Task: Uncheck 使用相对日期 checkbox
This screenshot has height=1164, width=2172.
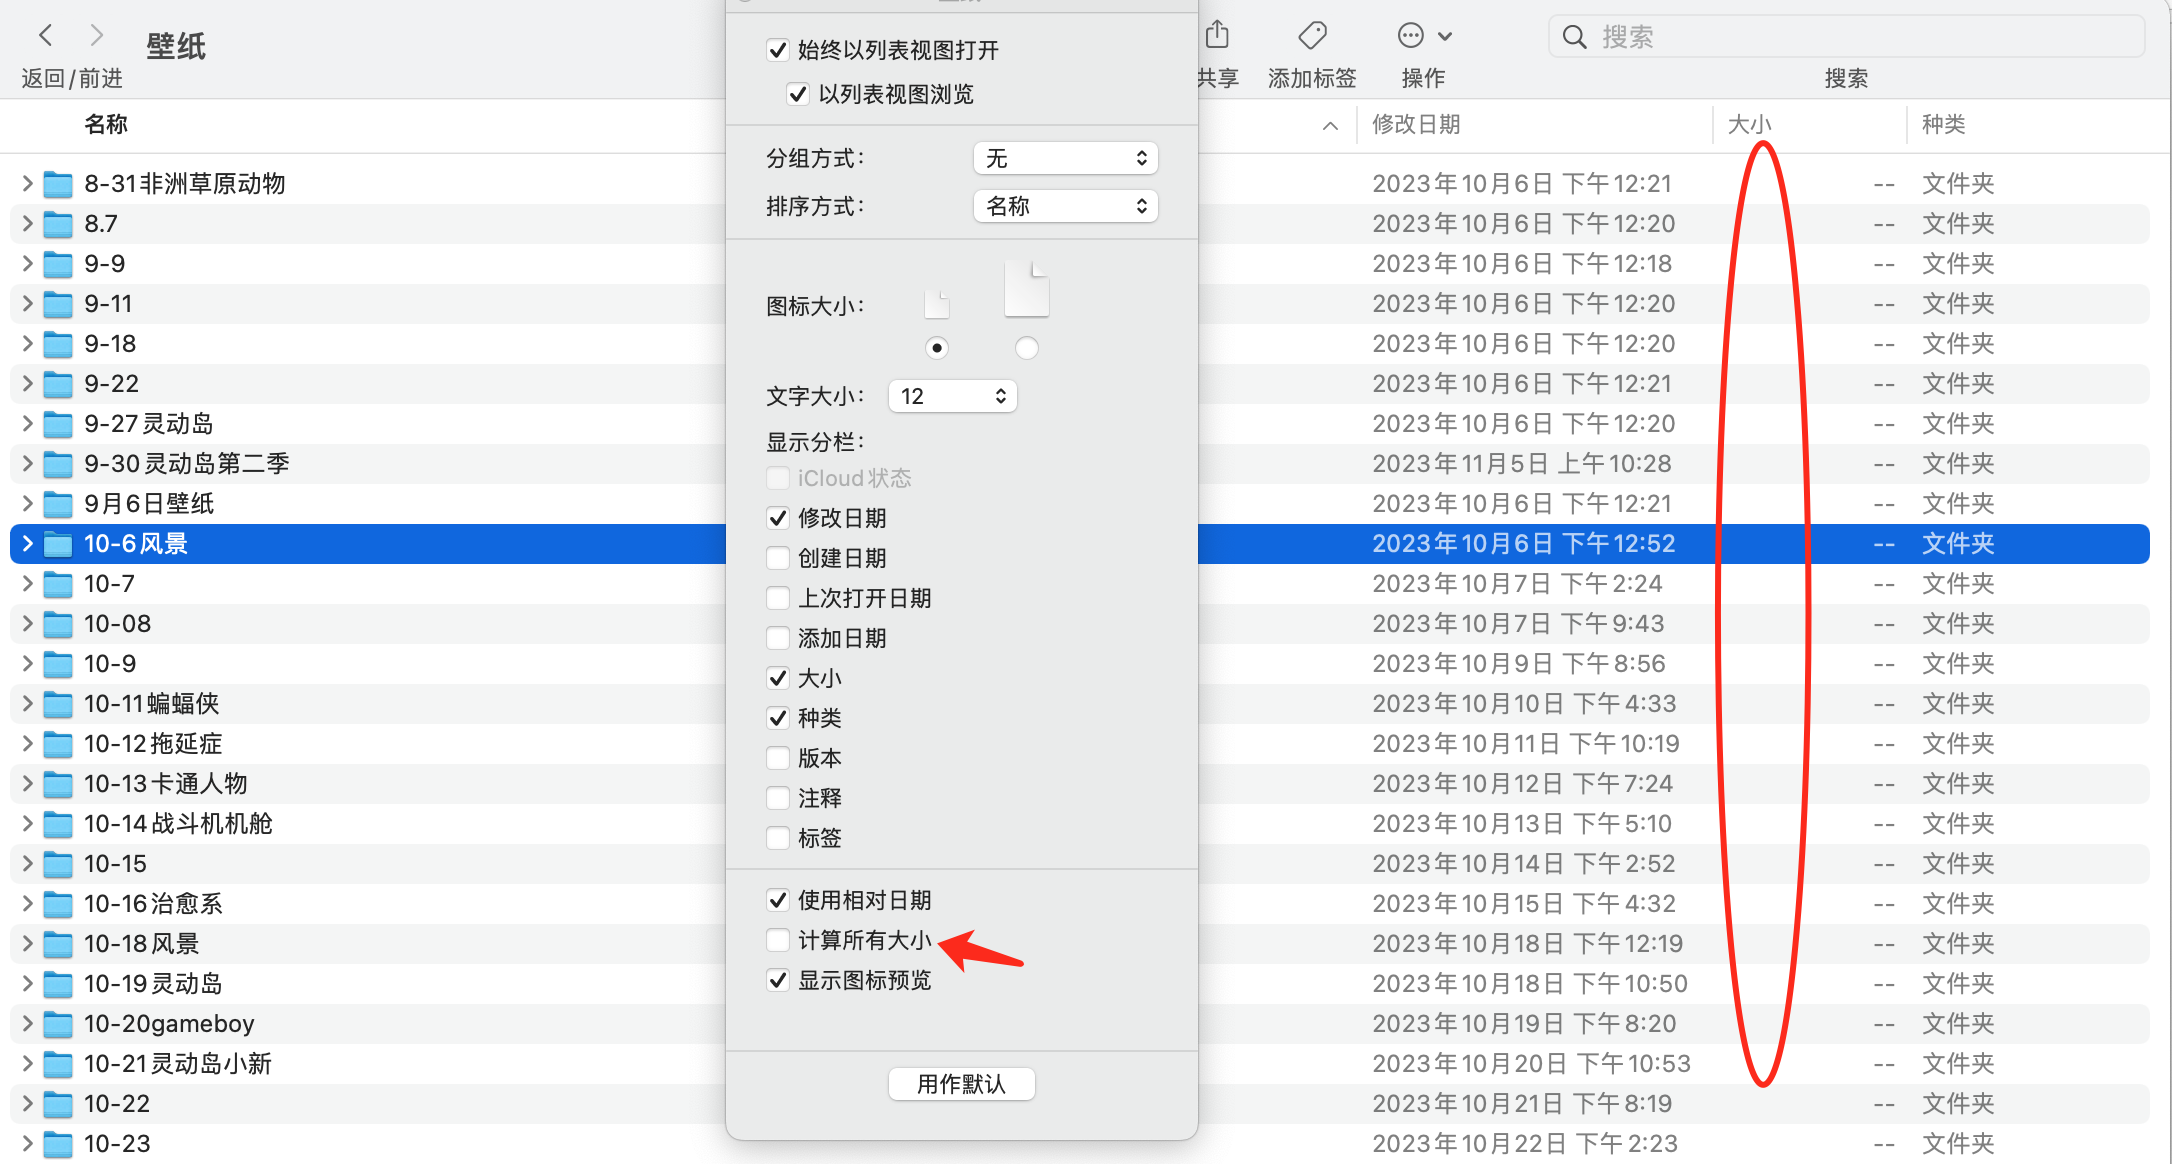Action: tap(778, 900)
